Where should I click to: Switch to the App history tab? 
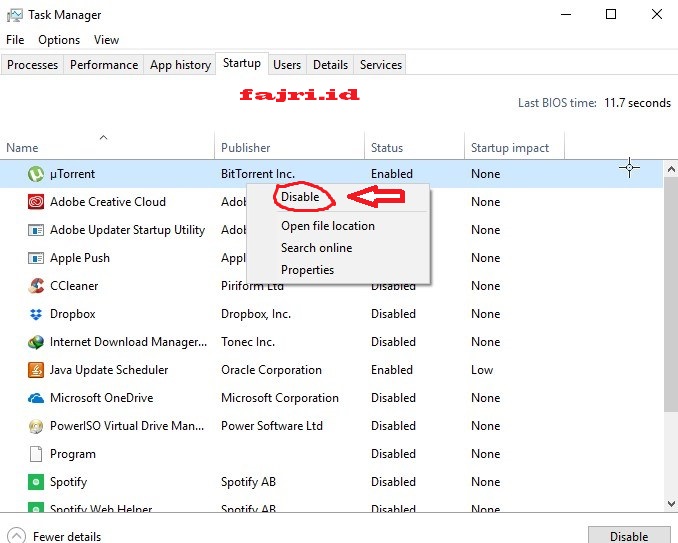pos(180,65)
